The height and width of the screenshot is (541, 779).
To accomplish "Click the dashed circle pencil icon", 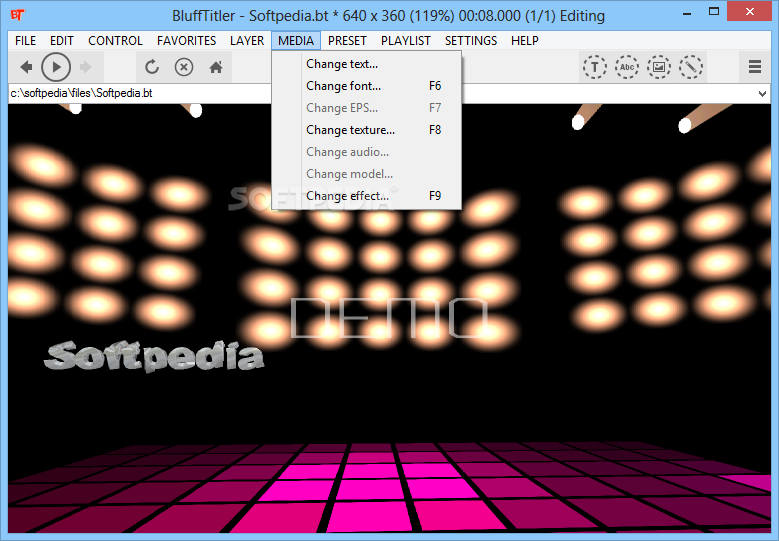I will click(691, 67).
